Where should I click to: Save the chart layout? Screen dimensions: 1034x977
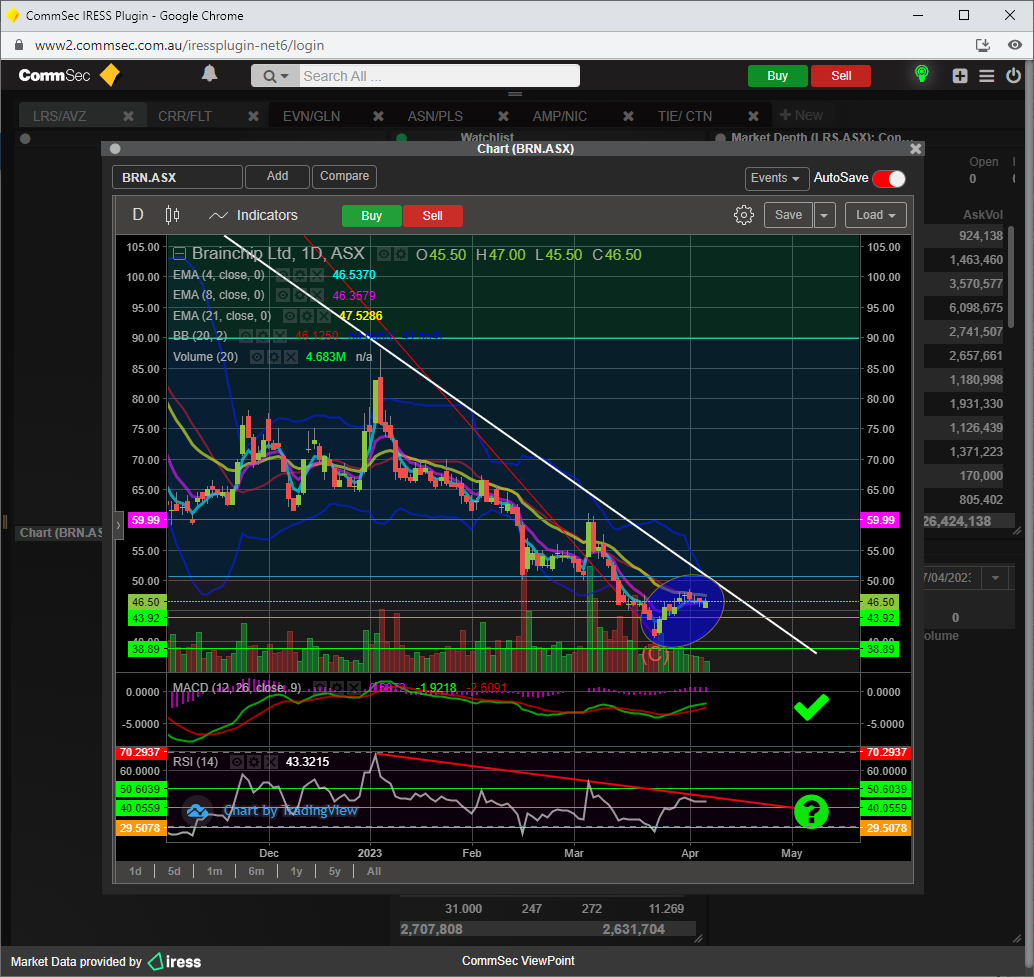[x=788, y=215]
